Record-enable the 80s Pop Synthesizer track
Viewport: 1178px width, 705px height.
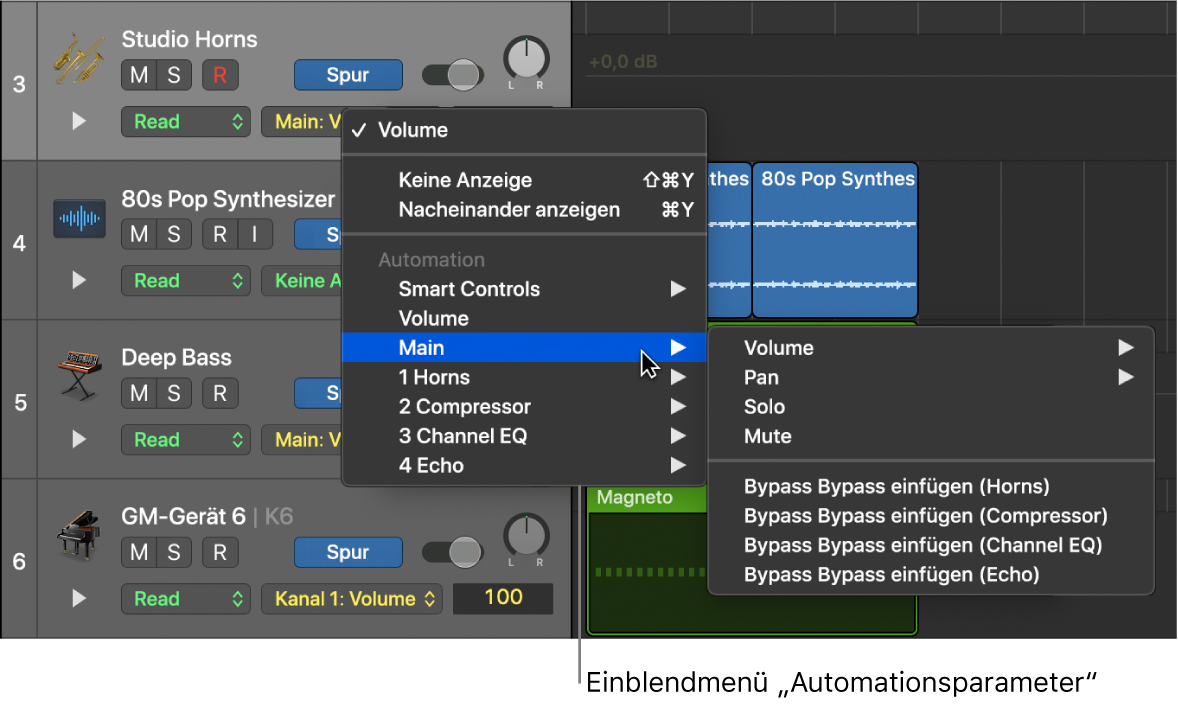[219, 234]
